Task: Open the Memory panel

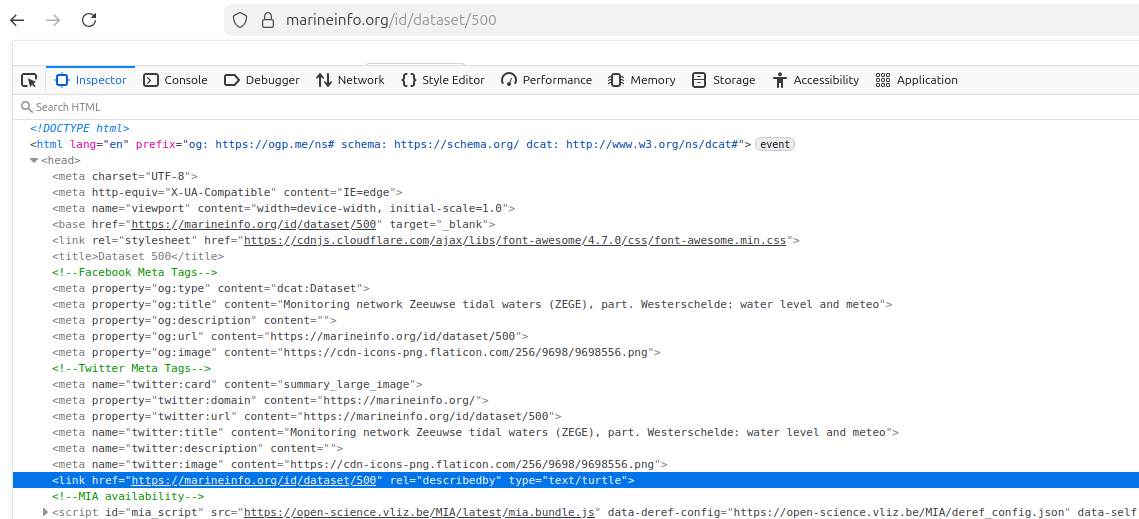Action: [641, 80]
